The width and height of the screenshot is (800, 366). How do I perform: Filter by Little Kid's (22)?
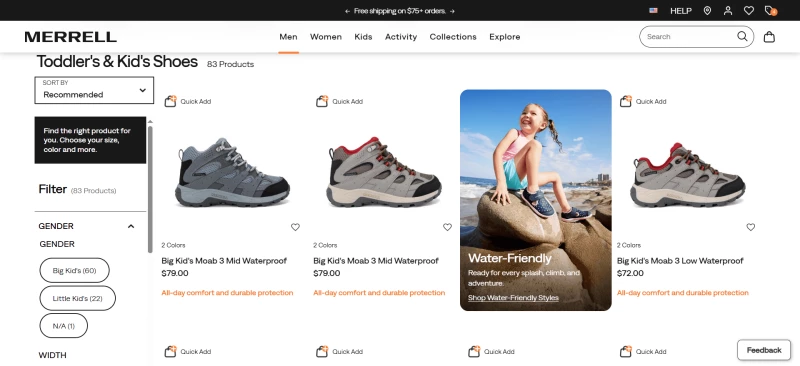(78, 298)
